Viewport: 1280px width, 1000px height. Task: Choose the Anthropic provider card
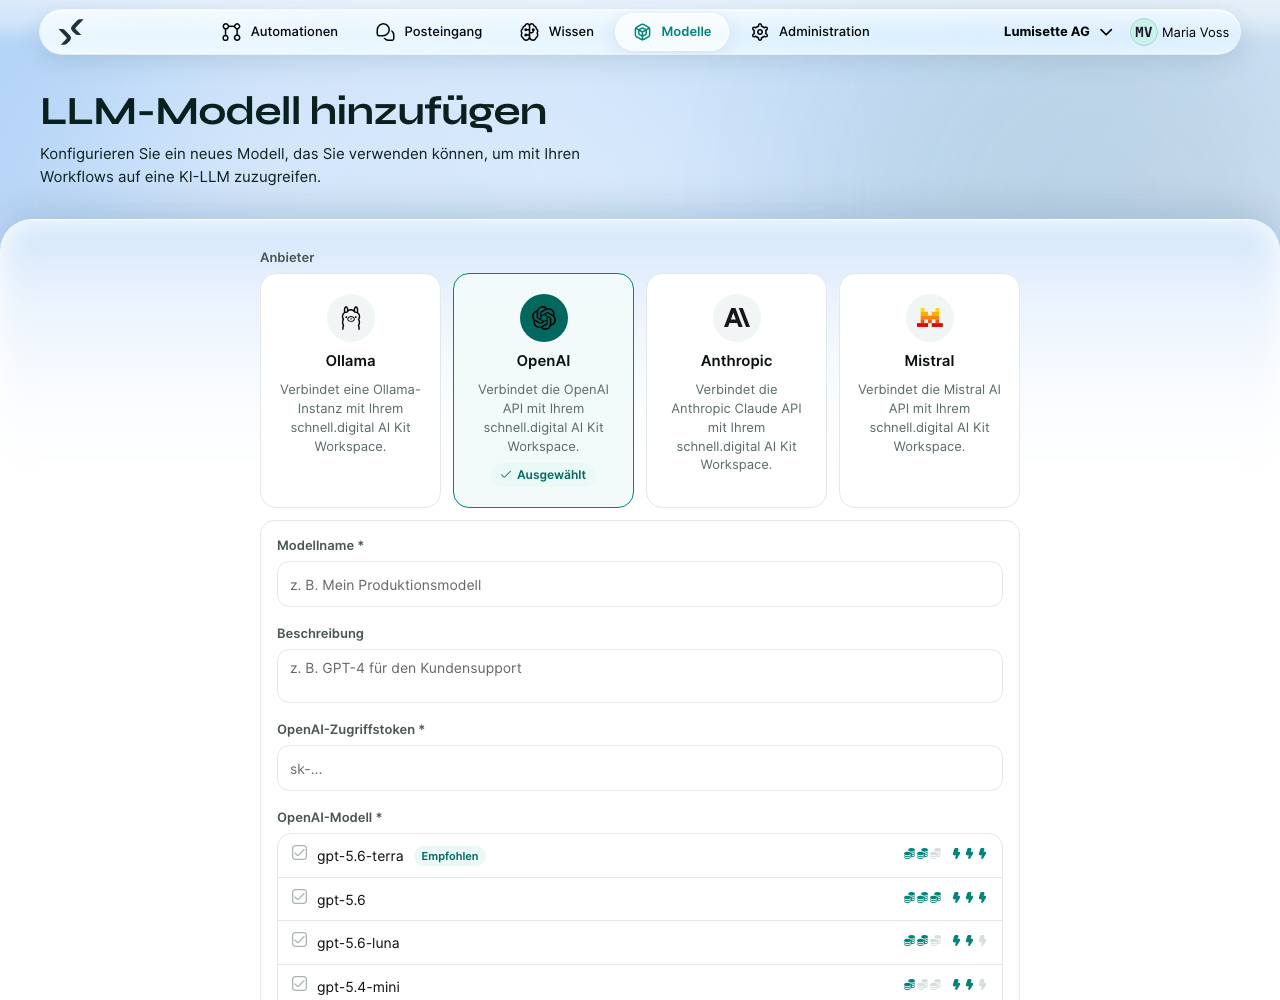coord(737,391)
